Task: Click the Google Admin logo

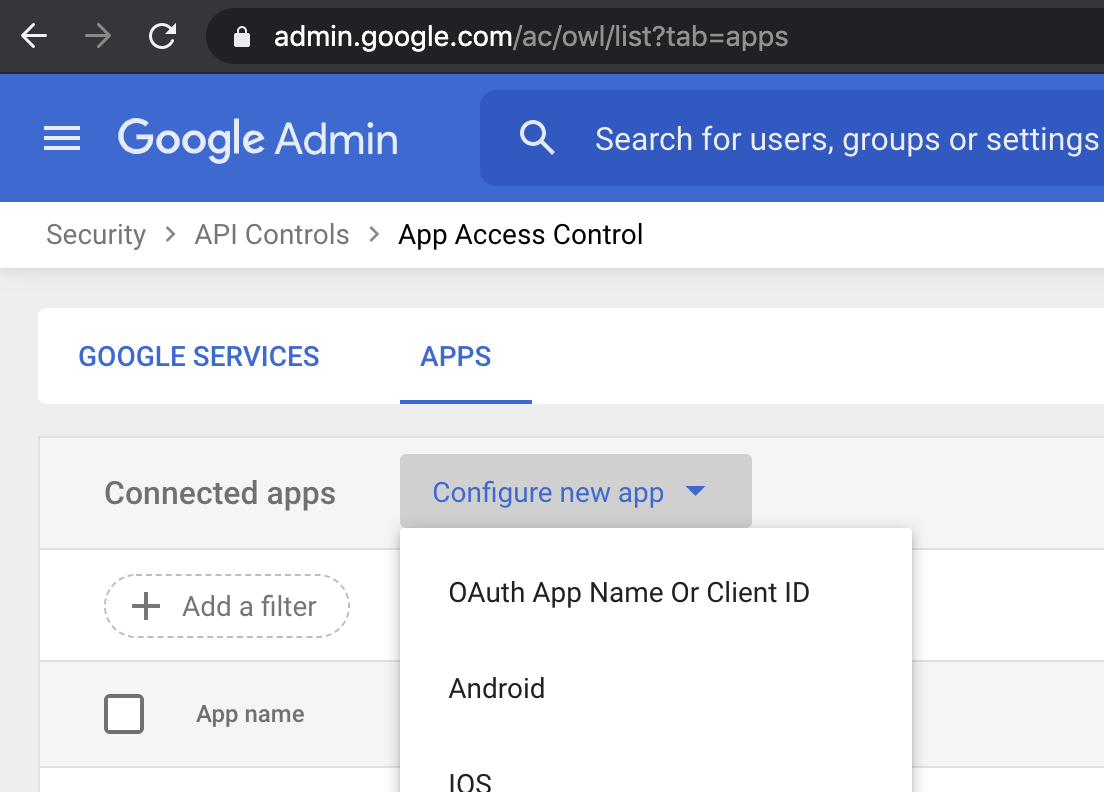Action: tap(256, 138)
